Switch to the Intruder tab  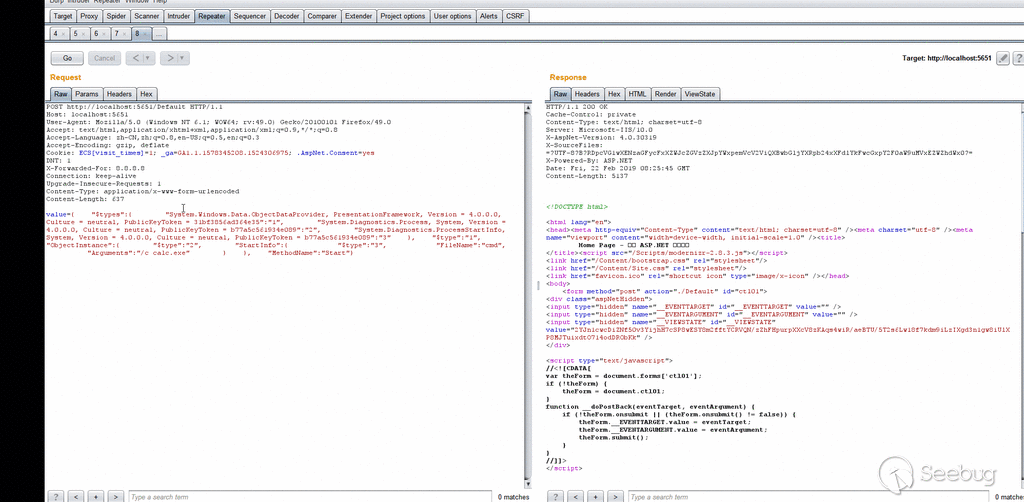179,16
